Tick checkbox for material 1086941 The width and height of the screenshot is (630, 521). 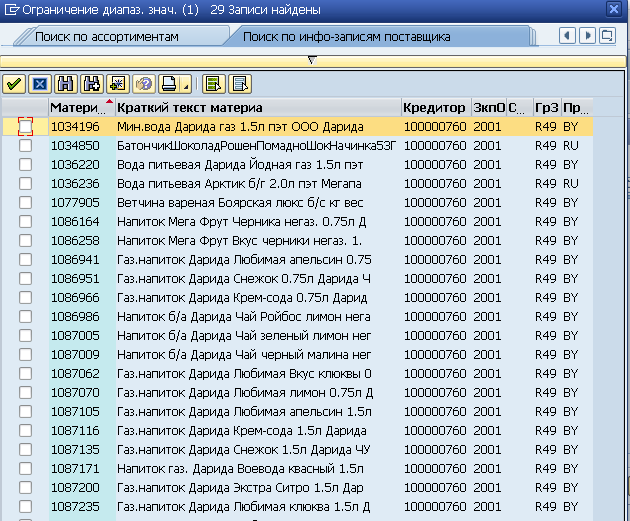(x=25, y=259)
